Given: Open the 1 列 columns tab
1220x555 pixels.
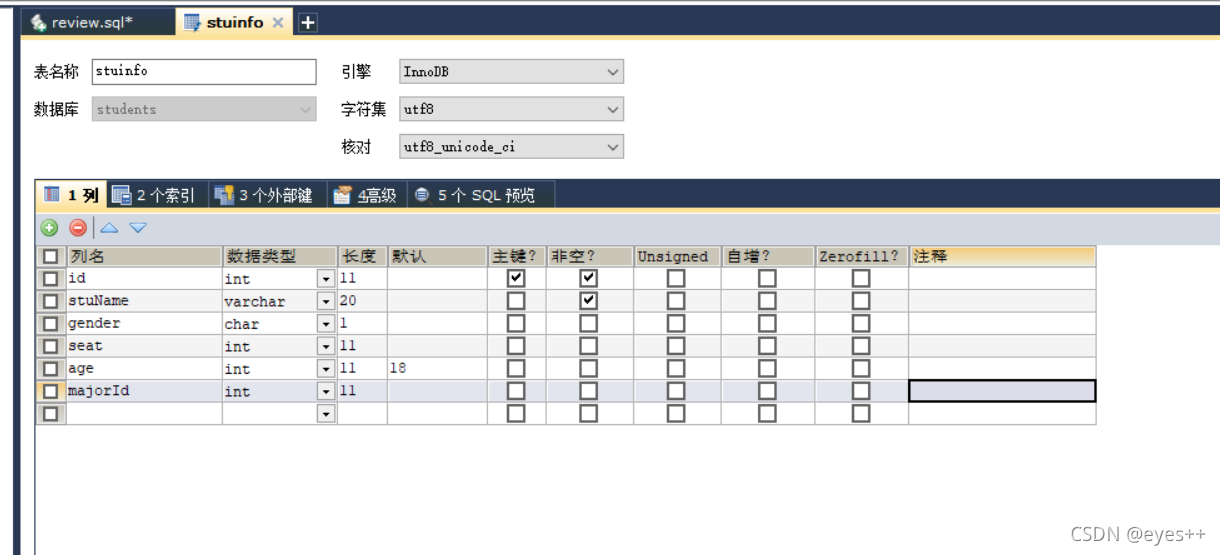Looking at the screenshot, I should click(72, 195).
